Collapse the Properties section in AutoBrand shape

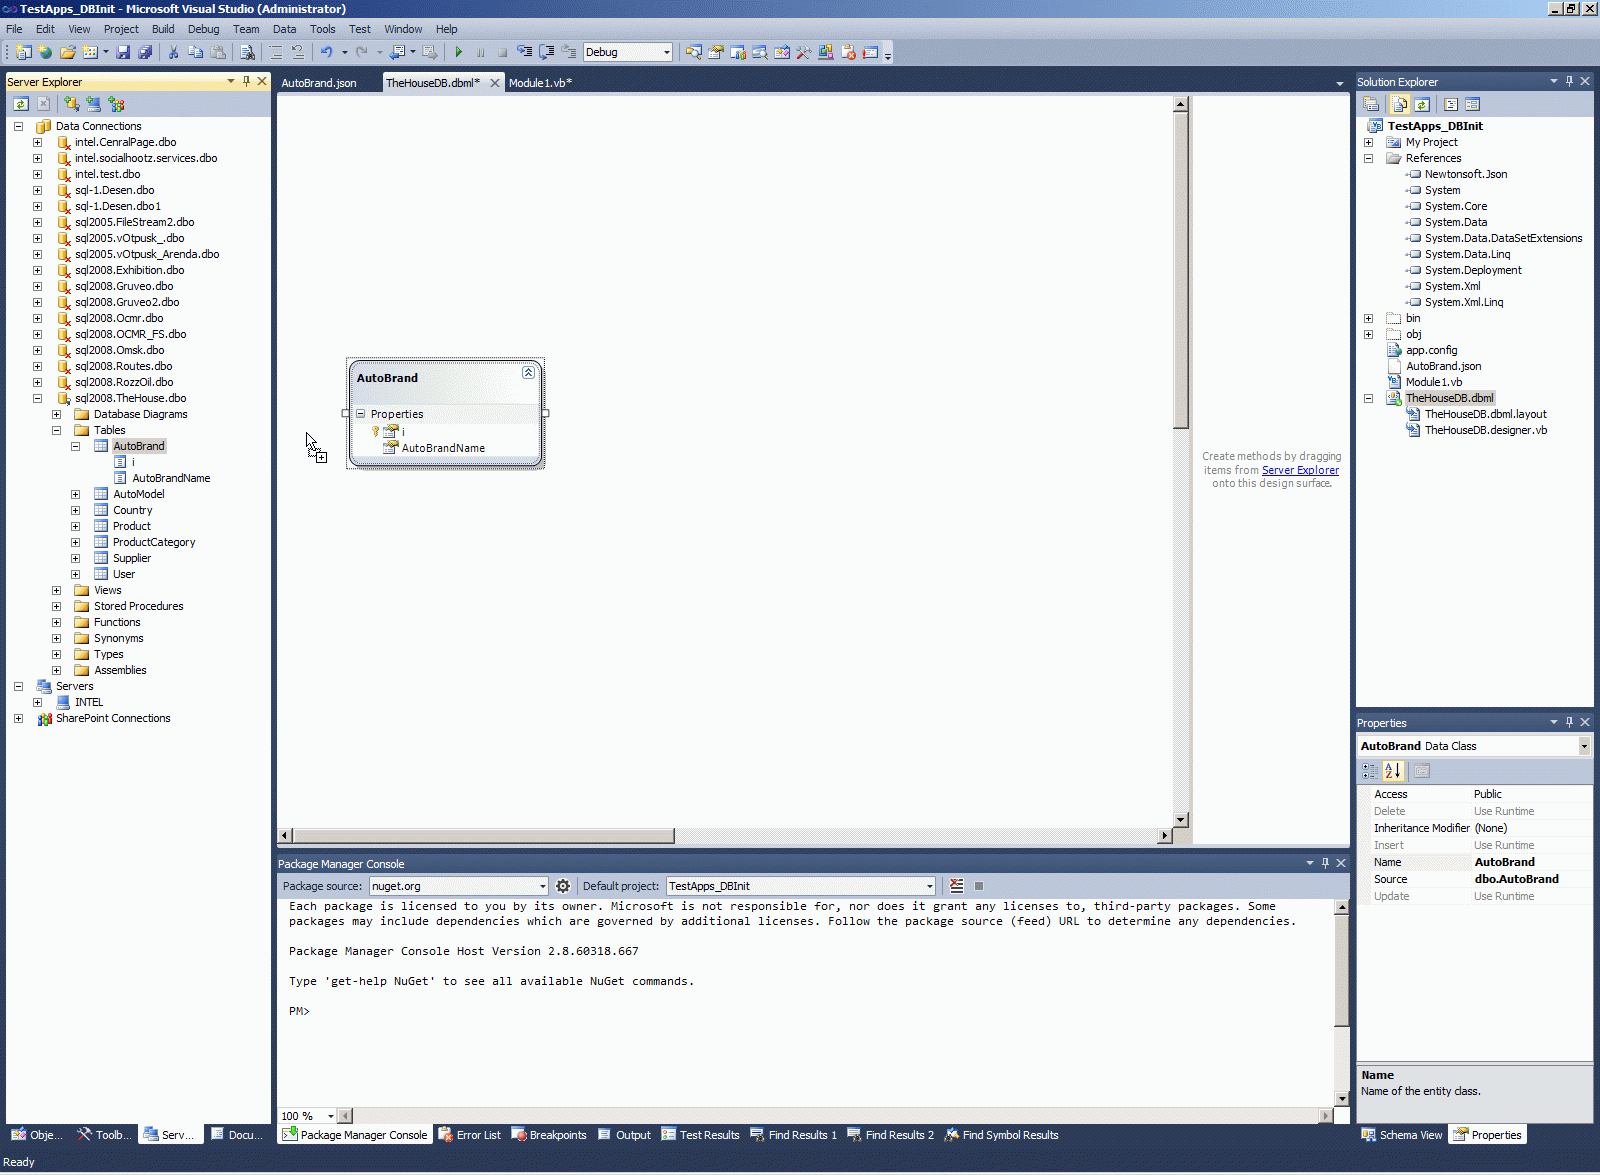pyautogui.click(x=361, y=413)
